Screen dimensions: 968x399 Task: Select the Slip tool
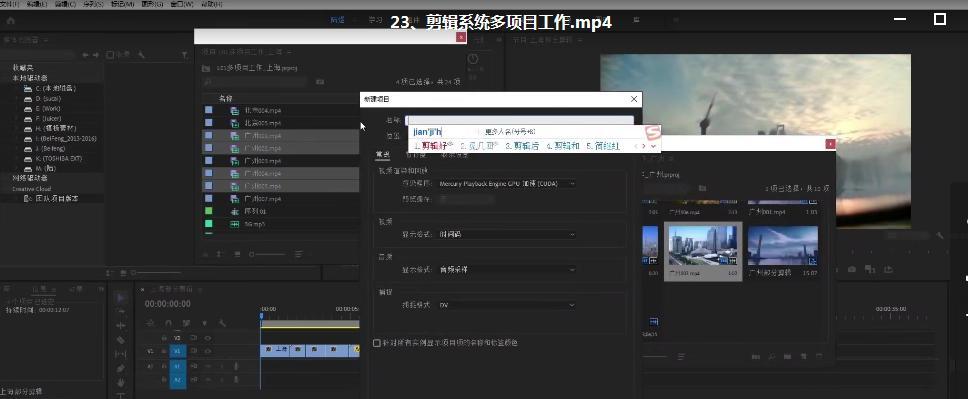[x=121, y=354]
